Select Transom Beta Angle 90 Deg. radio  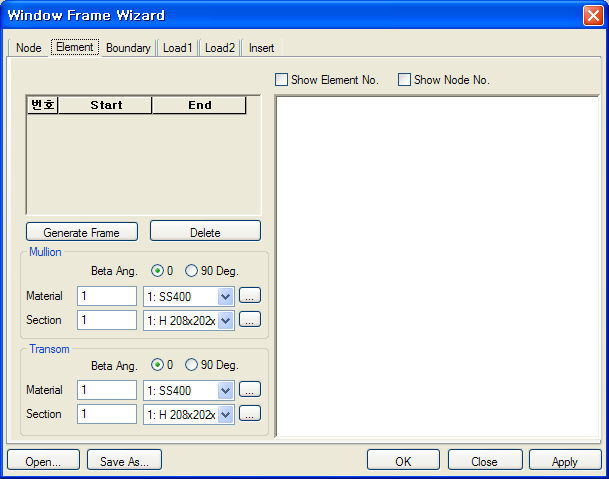coord(191,365)
